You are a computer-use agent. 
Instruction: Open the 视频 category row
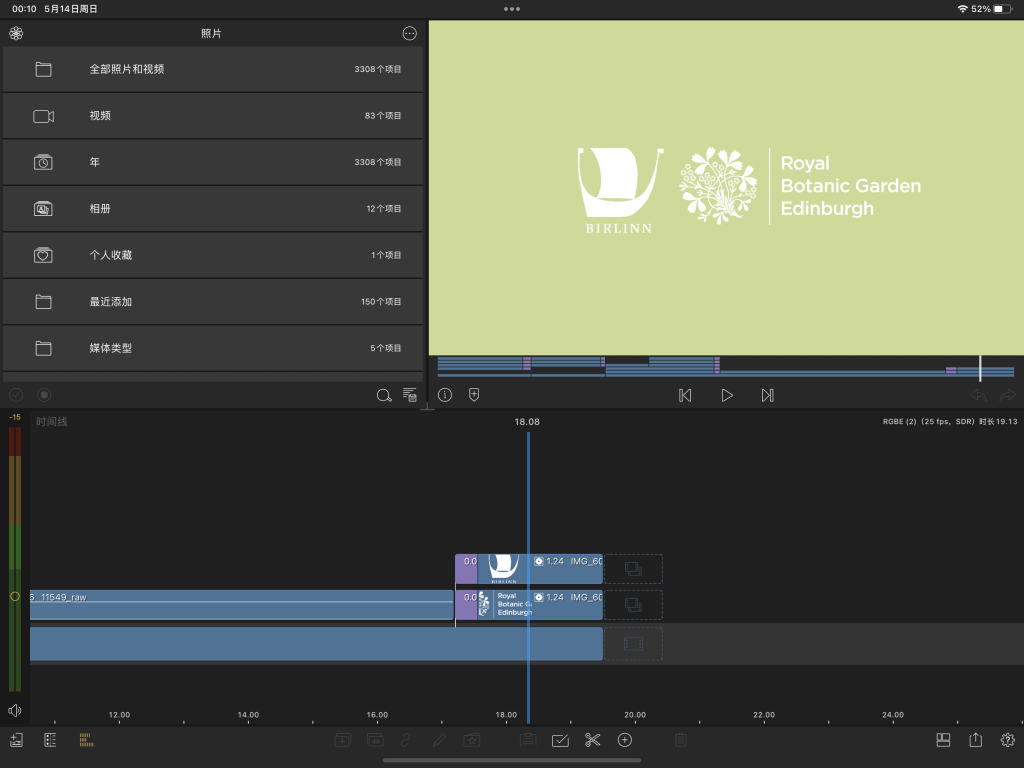pyautogui.click(x=213, y=116)
